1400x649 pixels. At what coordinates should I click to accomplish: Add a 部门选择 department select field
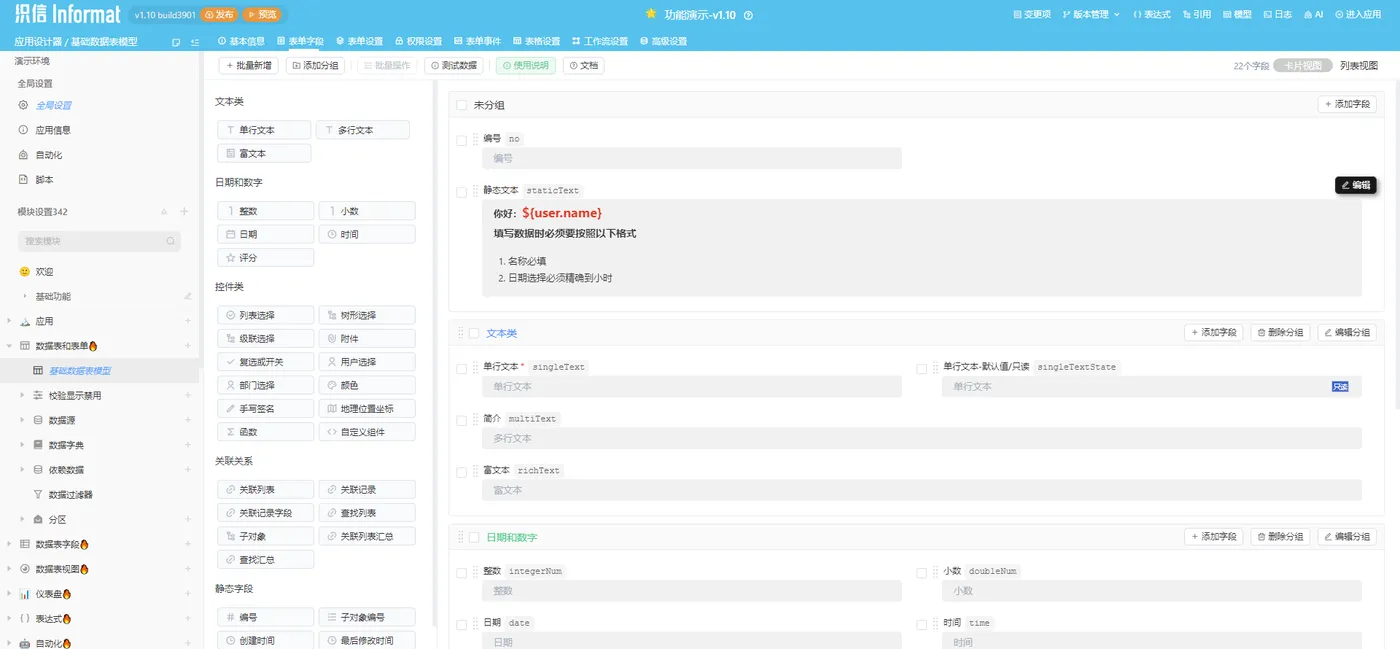click(x=265, y=385)
